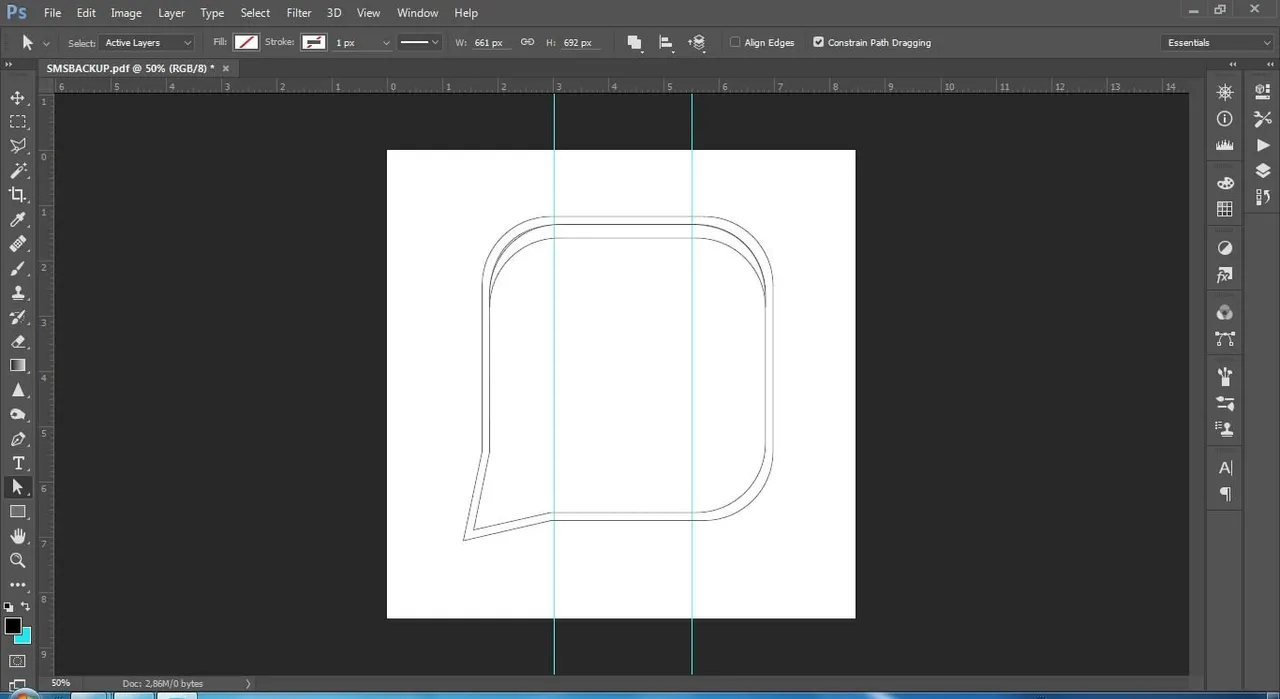Image resolution: width=1280 pixels, height=699 pixels.
Task: Select the Eraser tool
Action: tap(18, 341)
